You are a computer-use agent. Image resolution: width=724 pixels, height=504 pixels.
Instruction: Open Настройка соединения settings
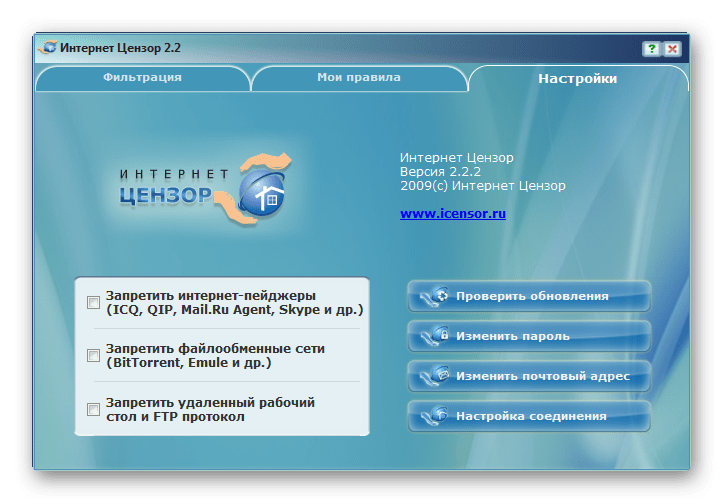[x=529, y=416]
